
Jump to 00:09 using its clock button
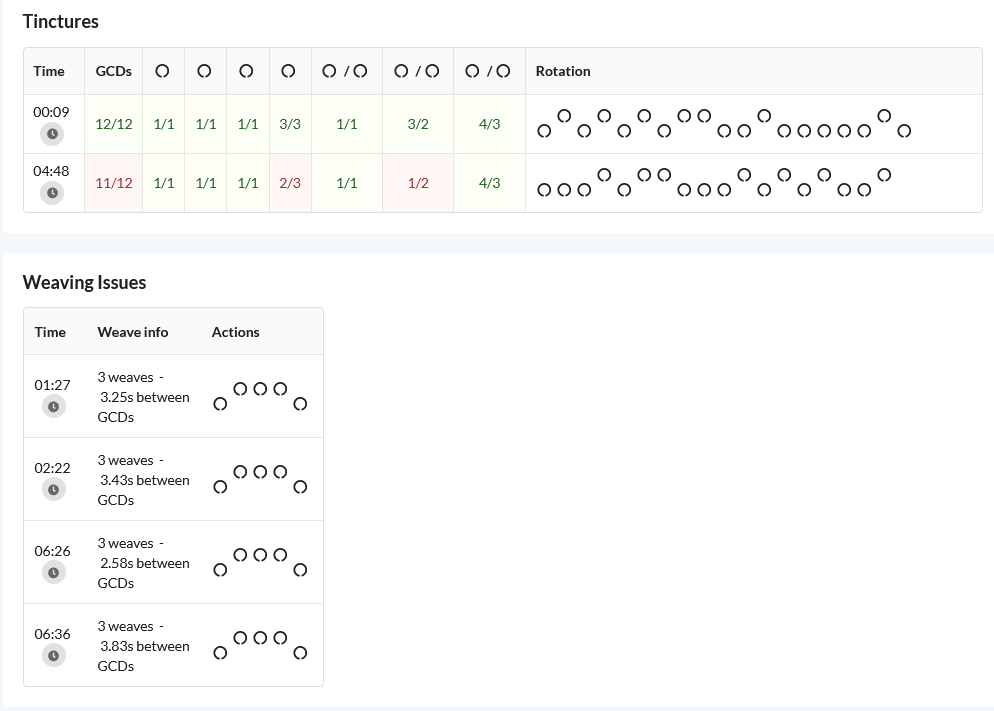point(53,134)
